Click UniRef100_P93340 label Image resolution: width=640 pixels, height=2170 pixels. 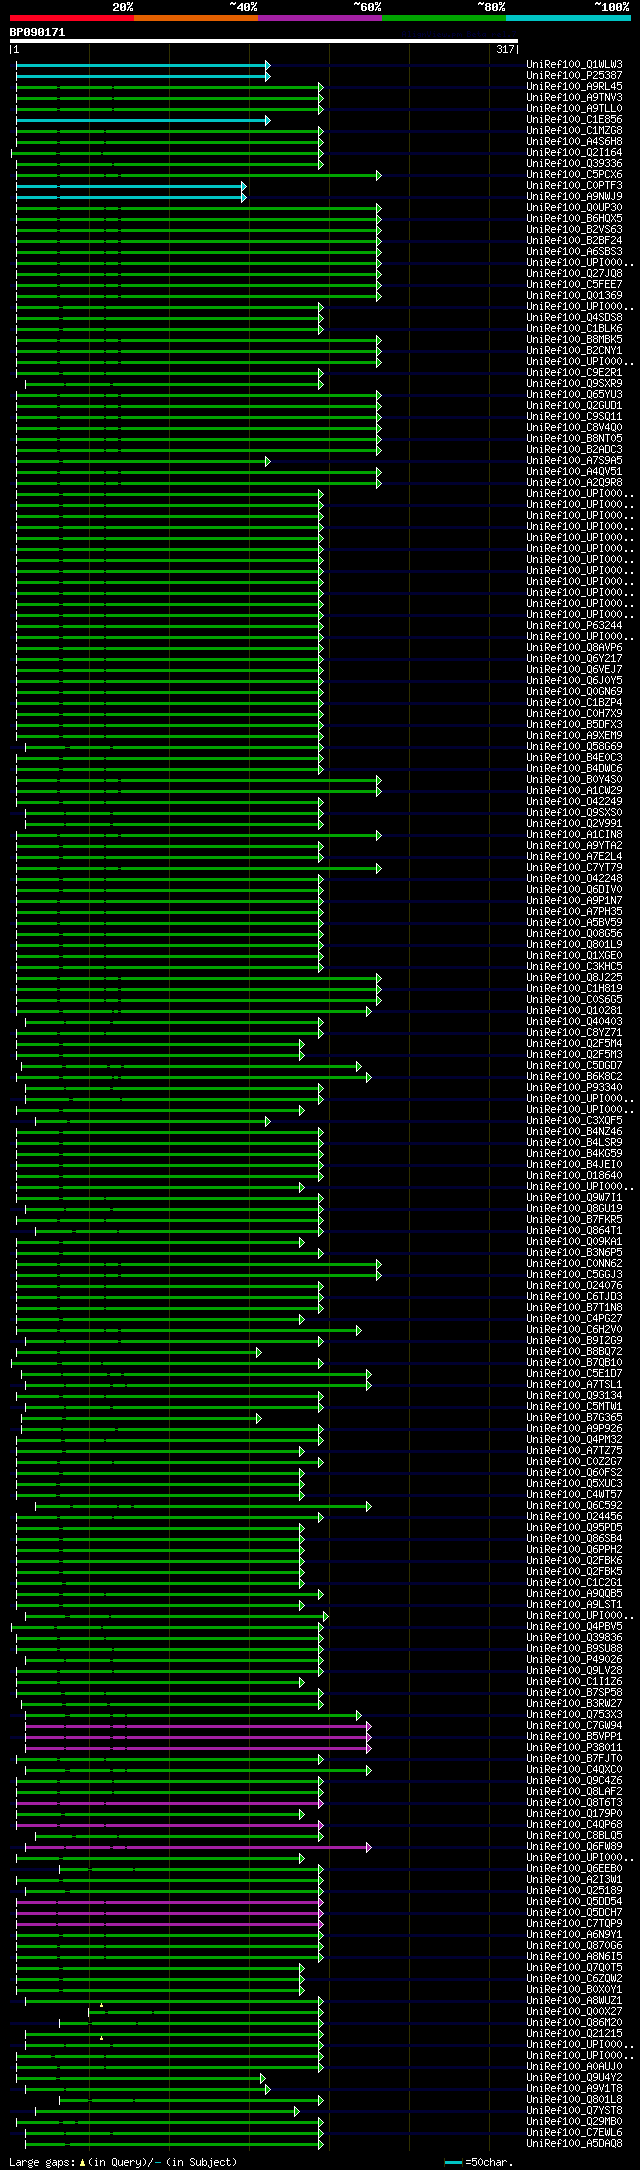pos(574,1088)
